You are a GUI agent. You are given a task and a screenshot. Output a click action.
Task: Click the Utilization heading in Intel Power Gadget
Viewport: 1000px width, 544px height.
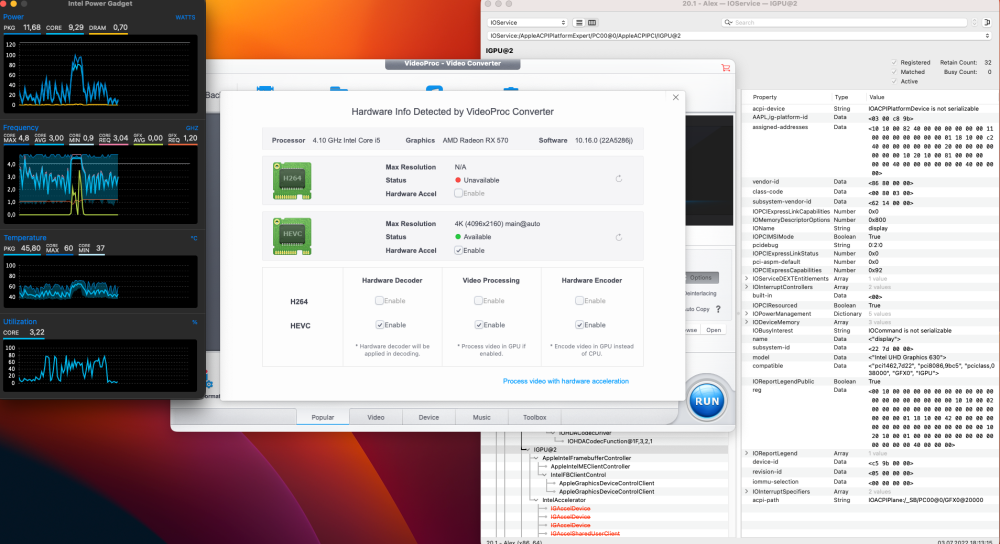20,321
